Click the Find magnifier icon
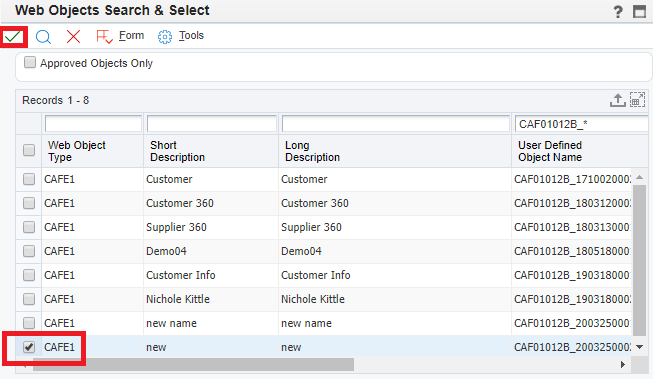 click(x=43, y=37)
